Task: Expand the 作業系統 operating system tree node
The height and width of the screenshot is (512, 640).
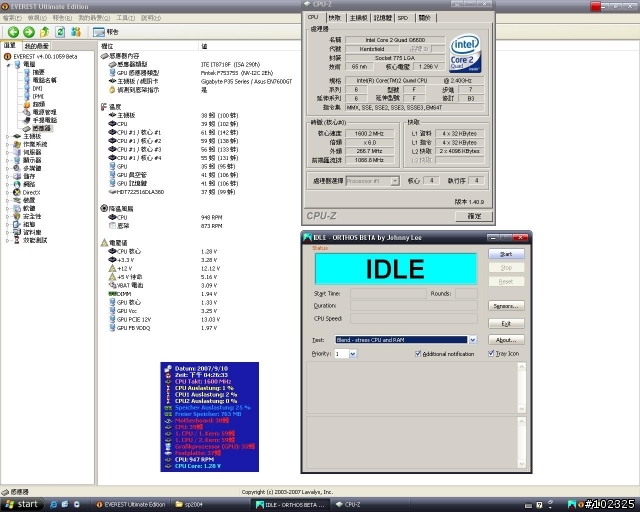Action: 7,145
